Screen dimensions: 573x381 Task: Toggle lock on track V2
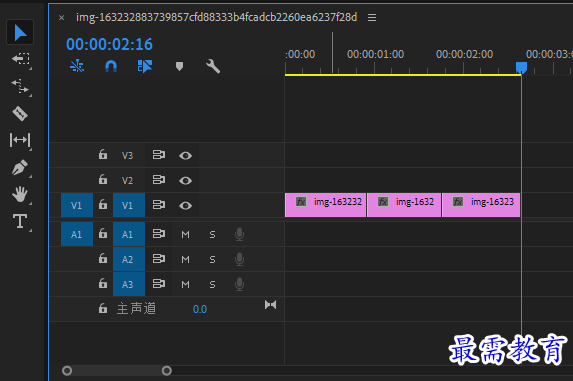[103, 179]
